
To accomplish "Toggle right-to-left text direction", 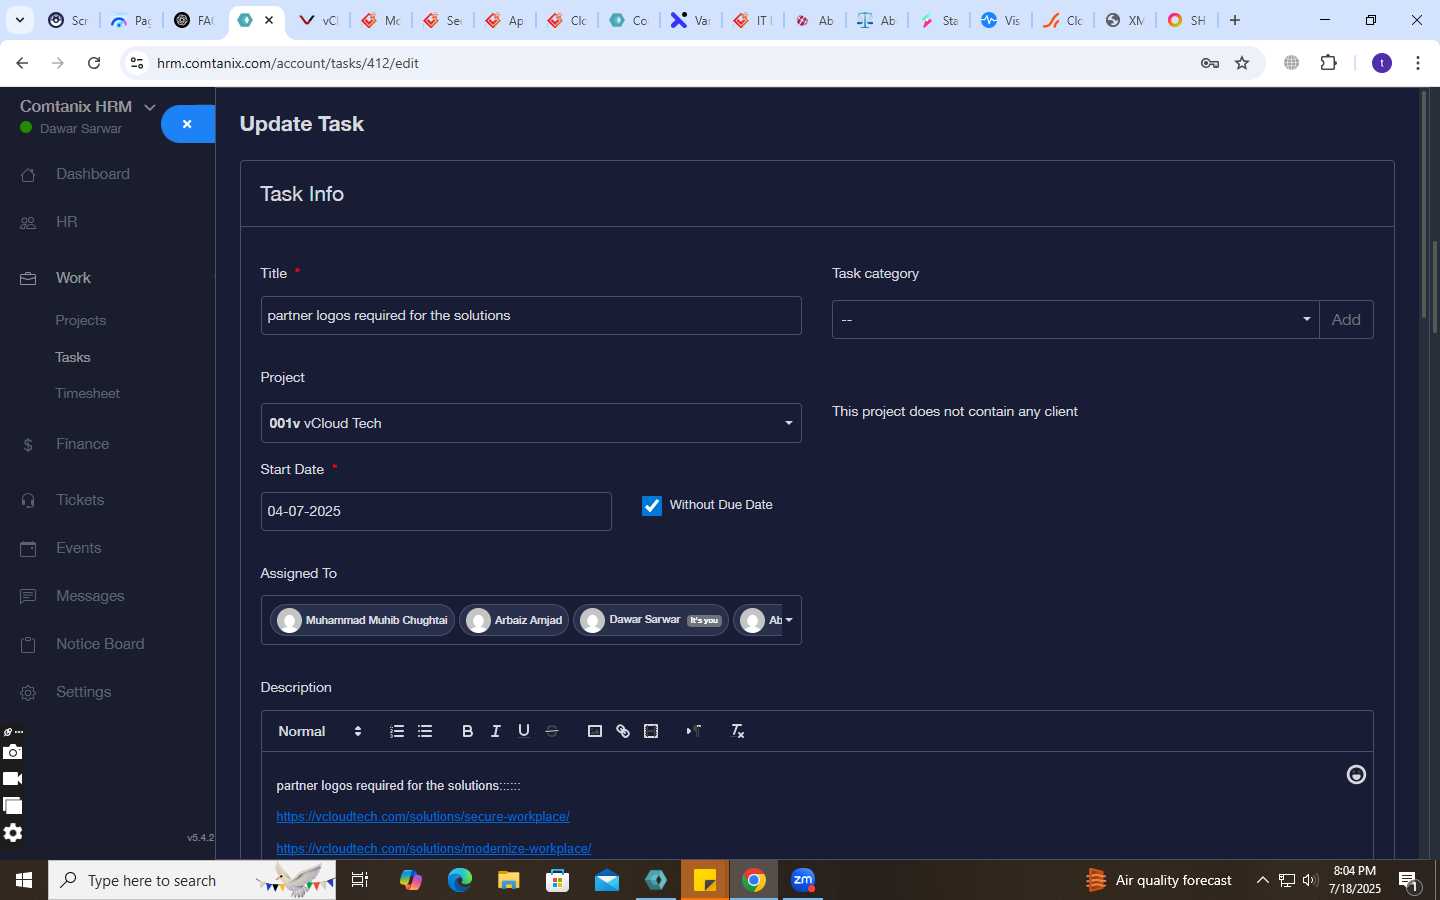I will click(x=694, y=731).
